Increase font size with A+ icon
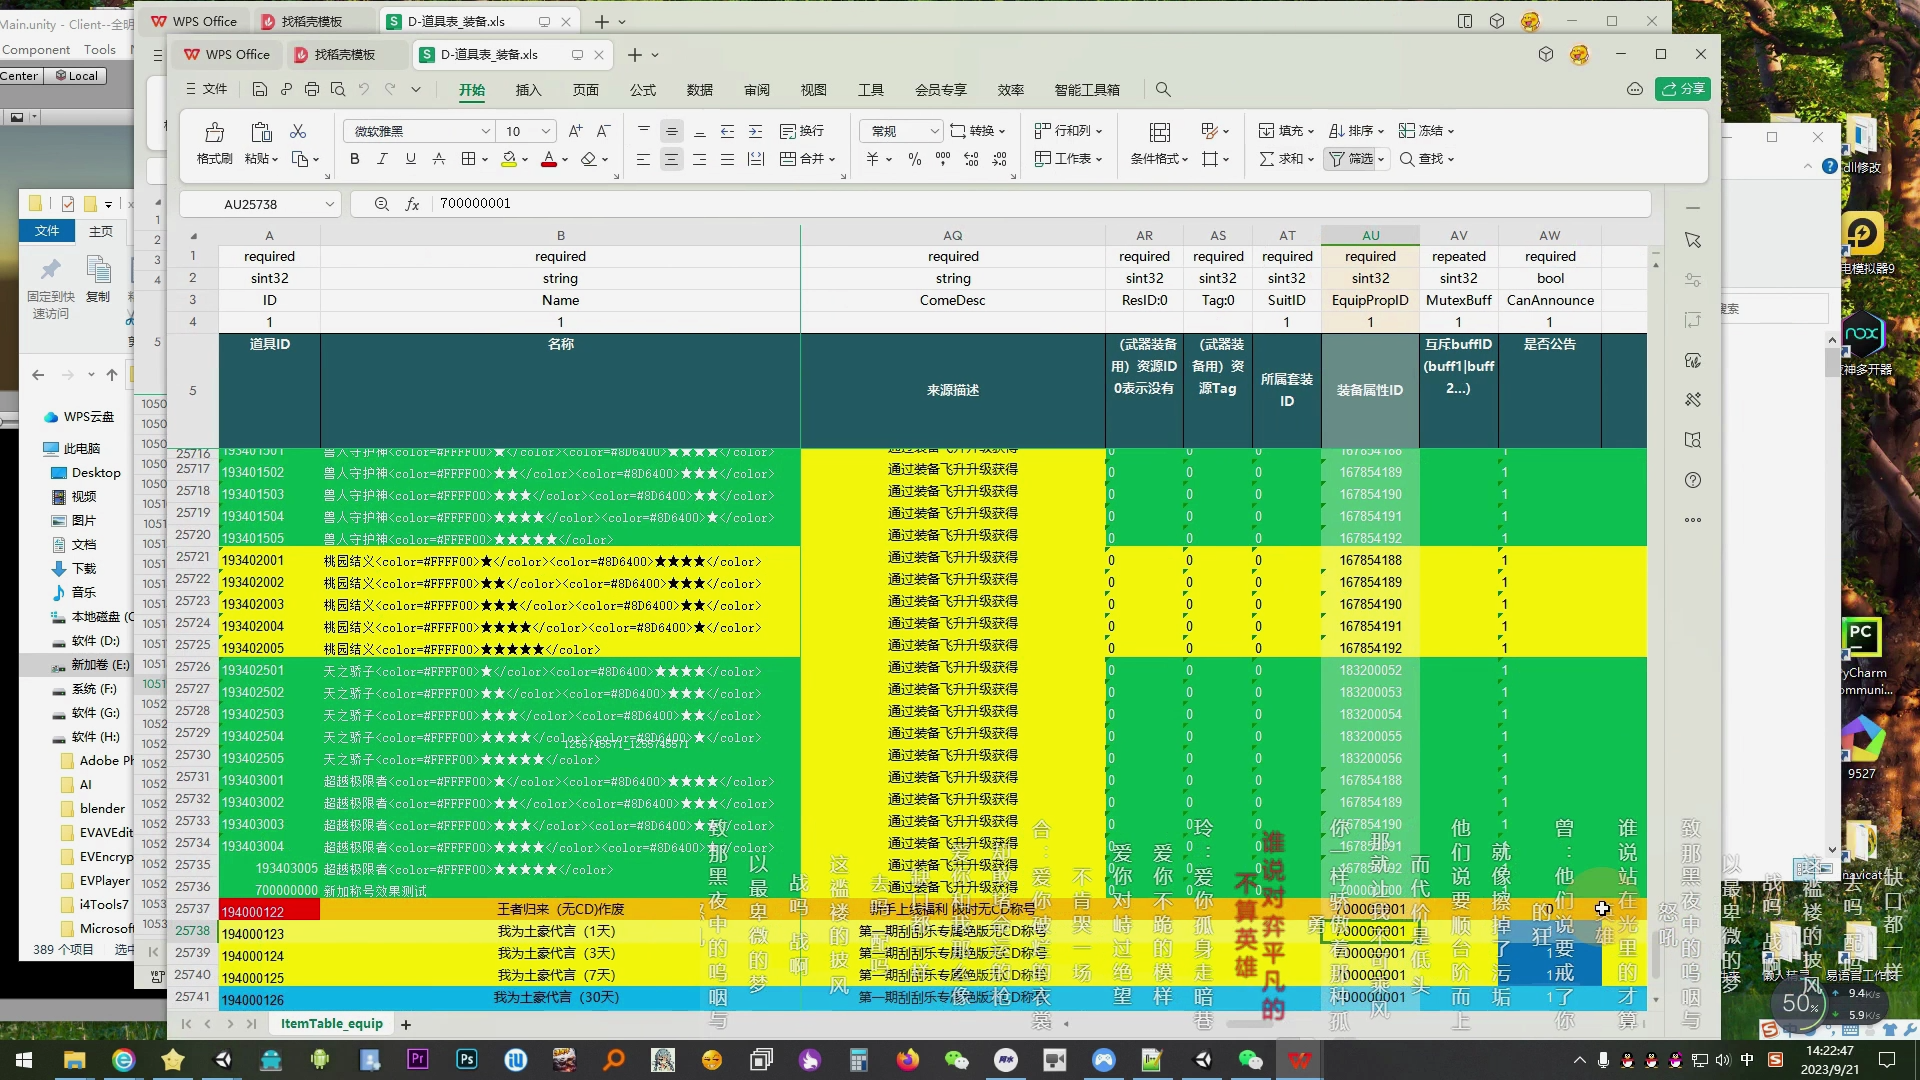The width and height of the screenshot is (1920, 1080). point(575,131)
